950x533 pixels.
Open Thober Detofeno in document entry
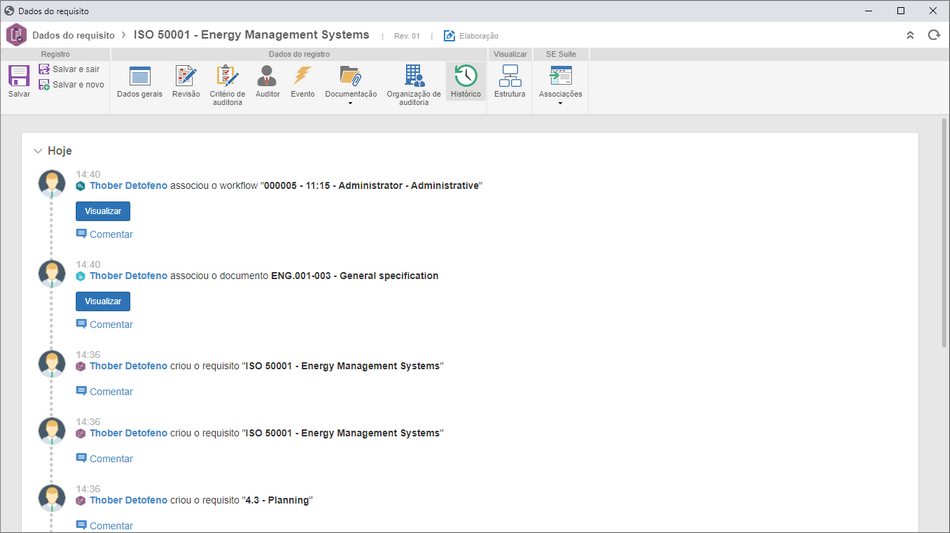click(x=128, y=276)
